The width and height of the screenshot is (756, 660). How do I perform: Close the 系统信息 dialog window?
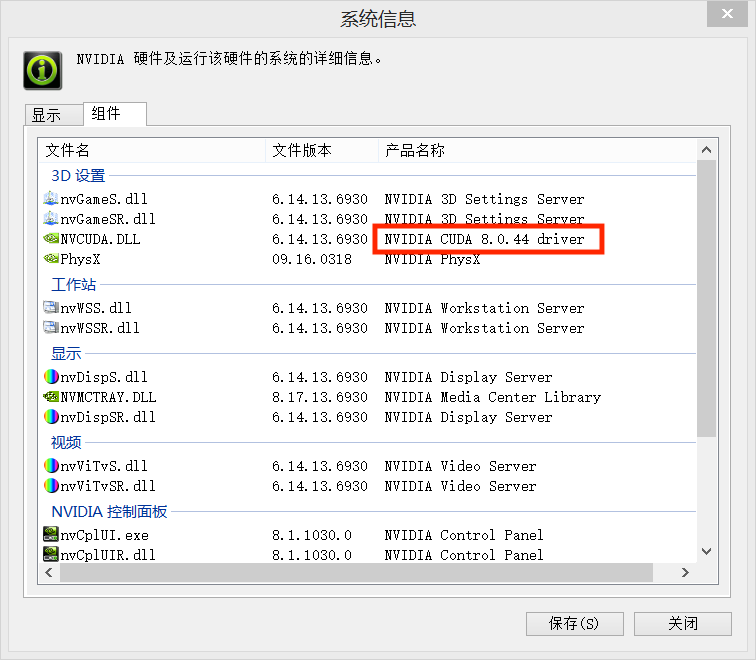pyautogui.click(x=727, y=13)
